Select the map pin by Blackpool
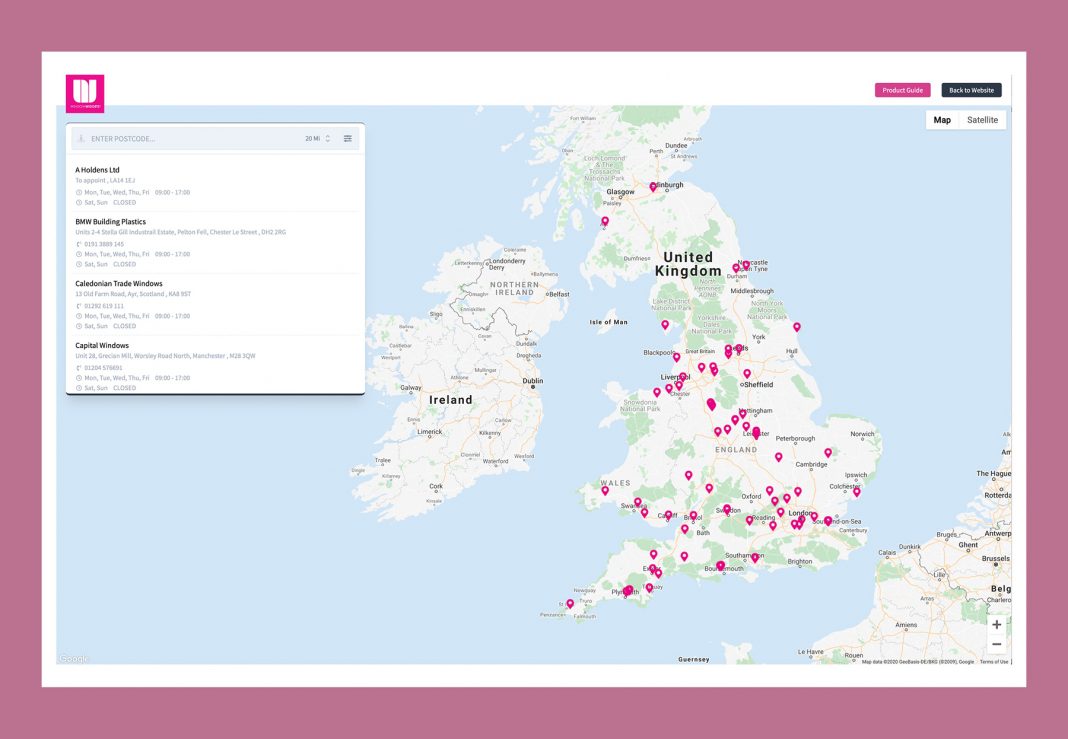Screen dimensions: 1068x739 (676, 357)
